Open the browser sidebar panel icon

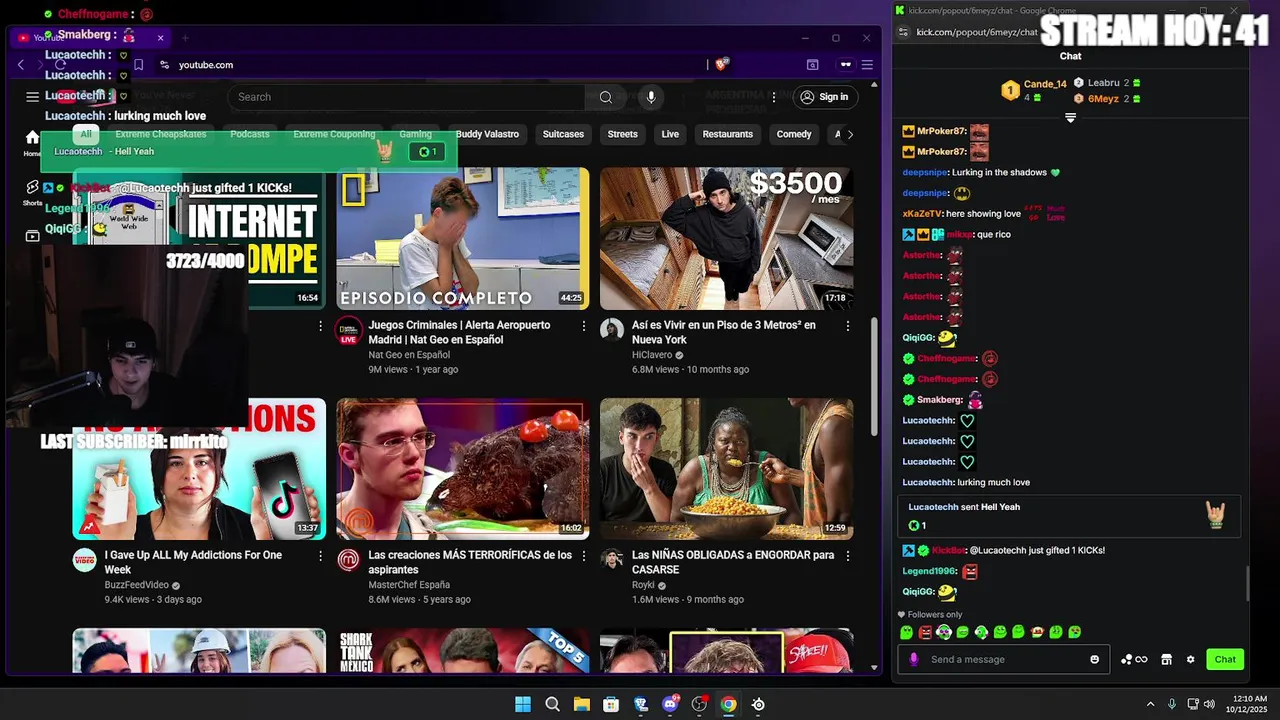point(812,65)
